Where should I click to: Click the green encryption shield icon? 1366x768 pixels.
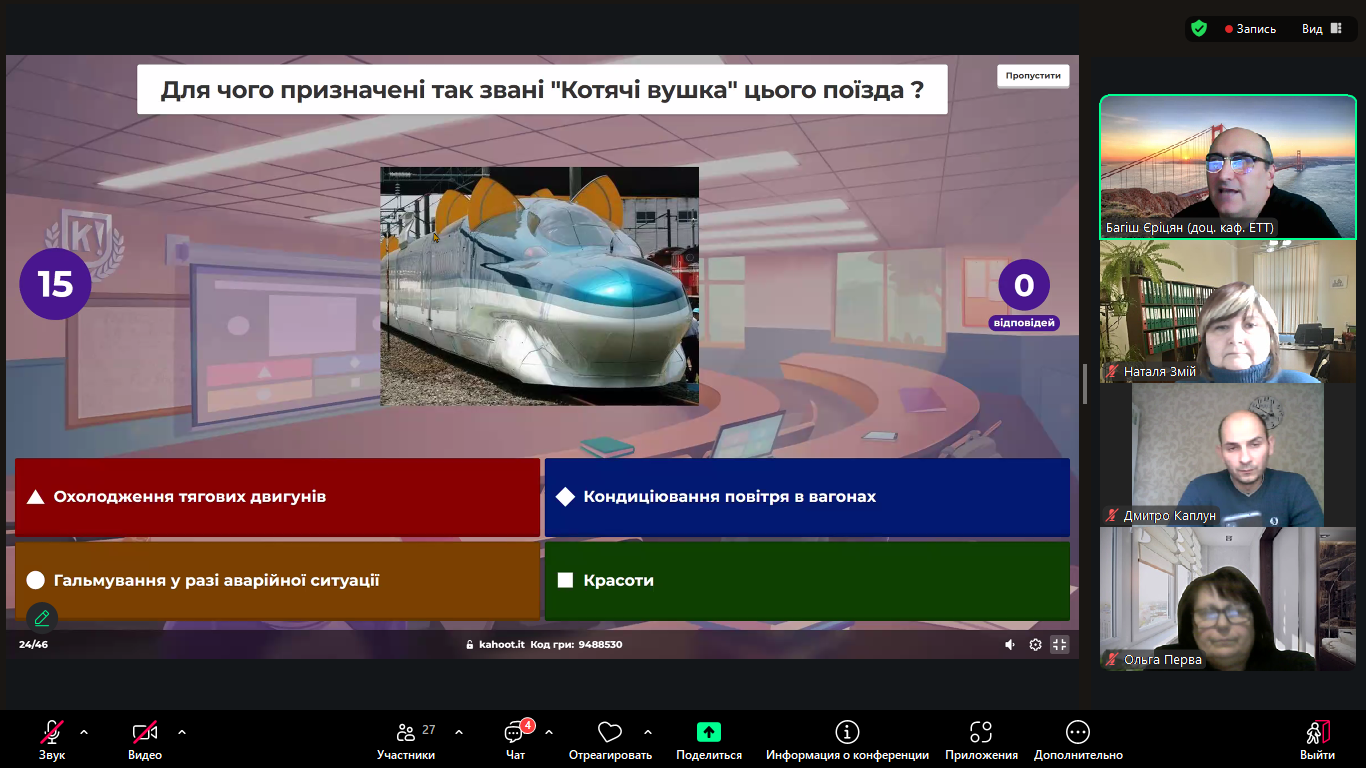pos(1199,29)
